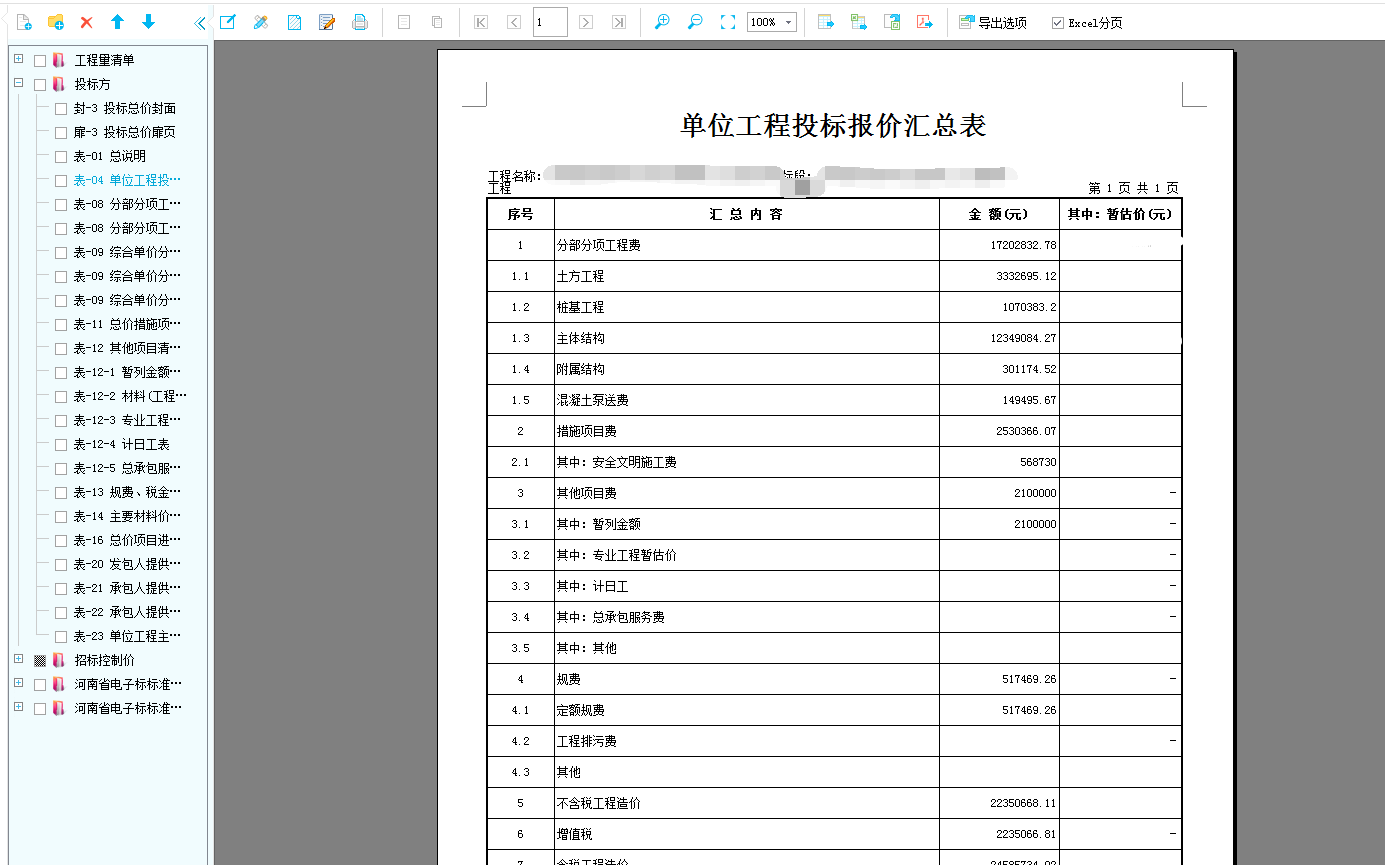The height and width of the screenshot is (865, 1385).
Task: Collapse the 投标方 tree node
Action: pyautogui.click(x=18, y=83)
